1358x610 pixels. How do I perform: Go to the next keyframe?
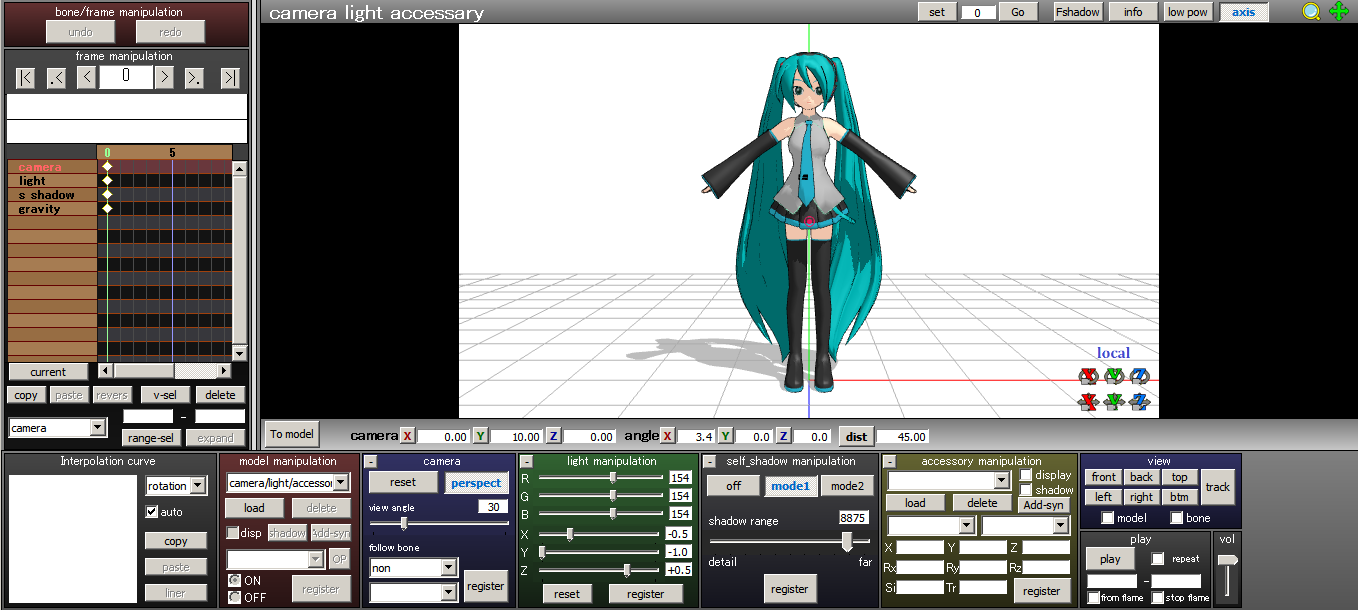point(195,78)
